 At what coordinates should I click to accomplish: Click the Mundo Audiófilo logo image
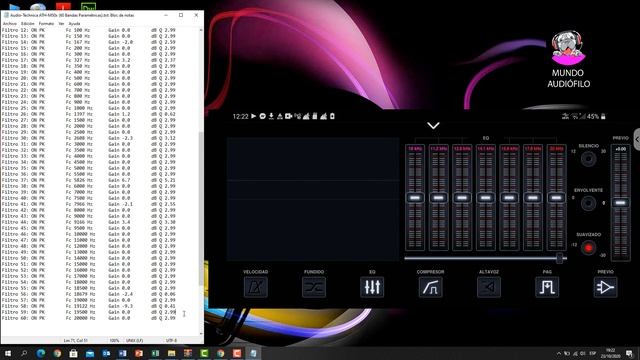tap(568, 48)
